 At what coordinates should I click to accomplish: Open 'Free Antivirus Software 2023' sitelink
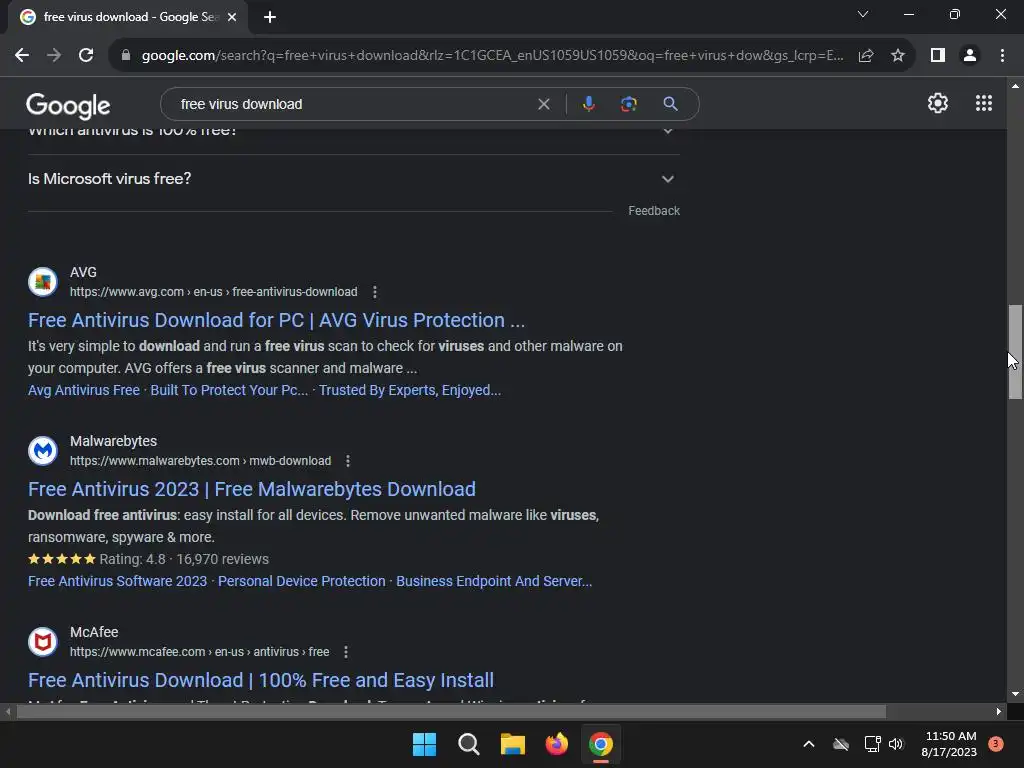tap(118, 581)
